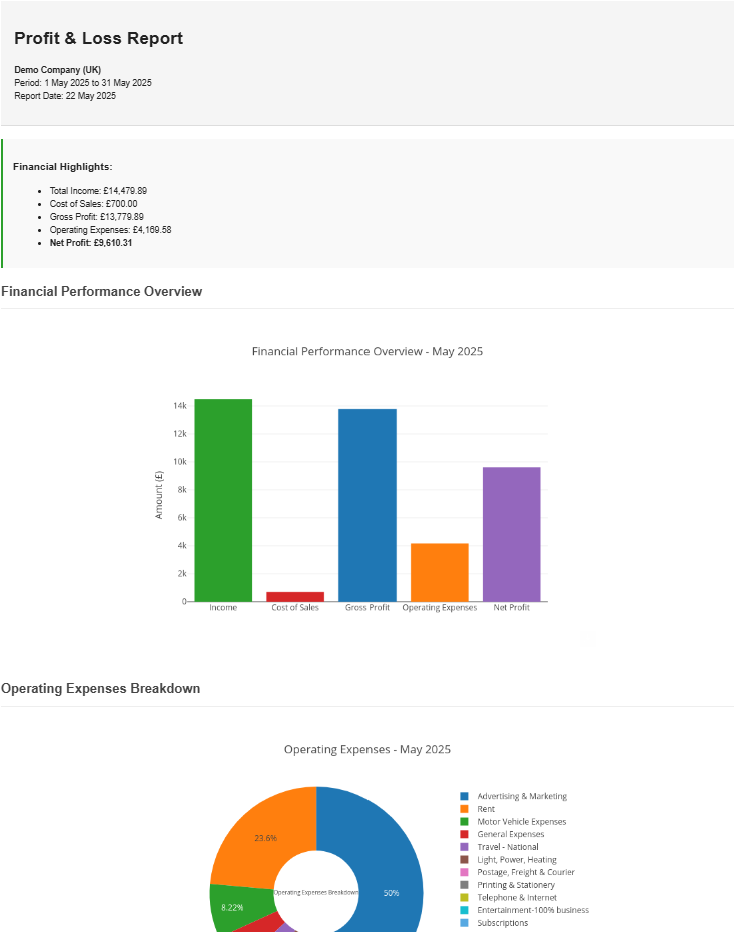Toggle Postage, Freight & Courier legend entry

pyautogui.click(x=525, y=872)
